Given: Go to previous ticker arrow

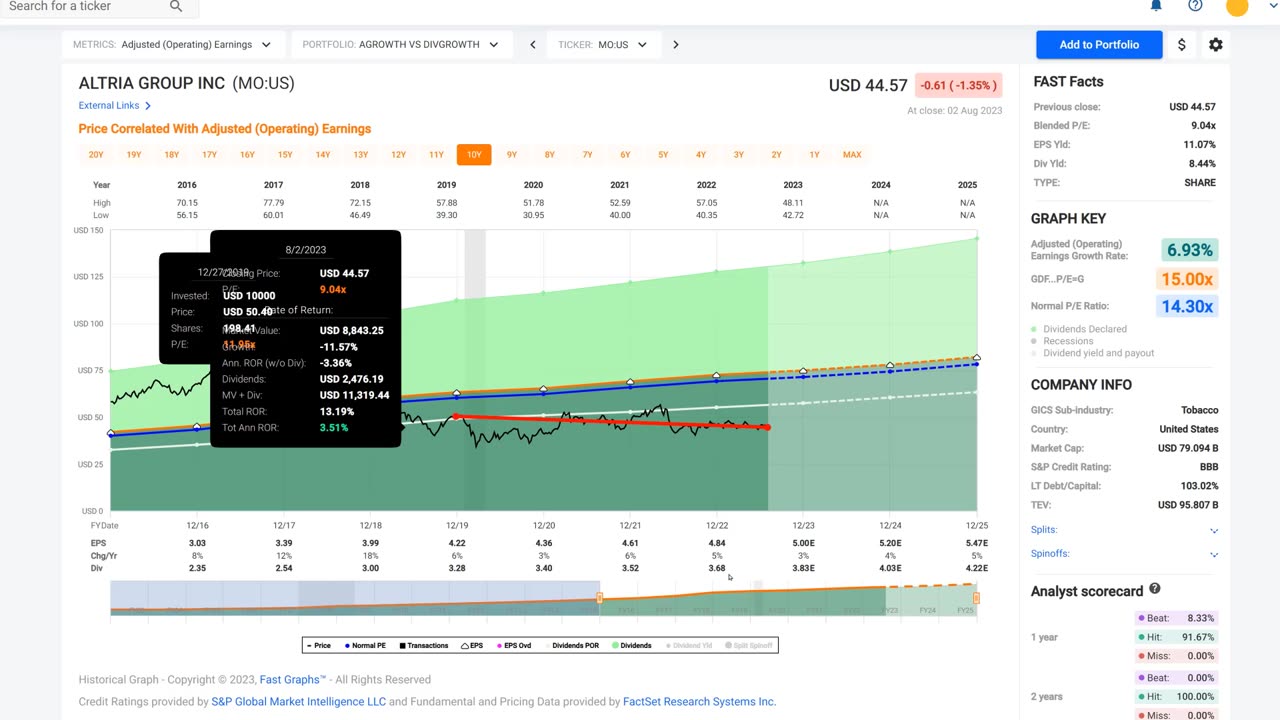Looking at the screenshot, I should pos(533,45).
